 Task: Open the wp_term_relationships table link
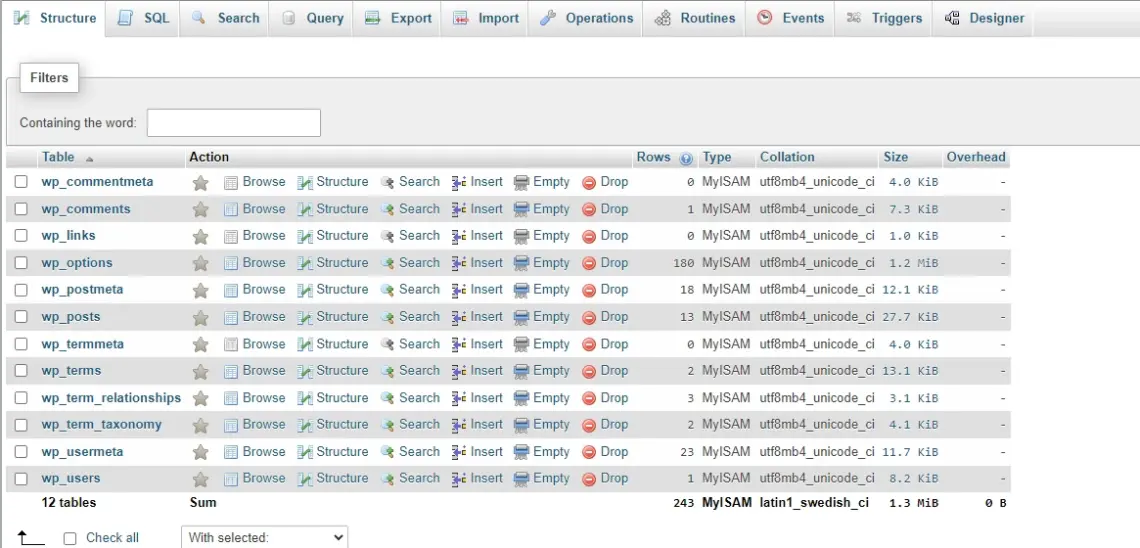111,398
